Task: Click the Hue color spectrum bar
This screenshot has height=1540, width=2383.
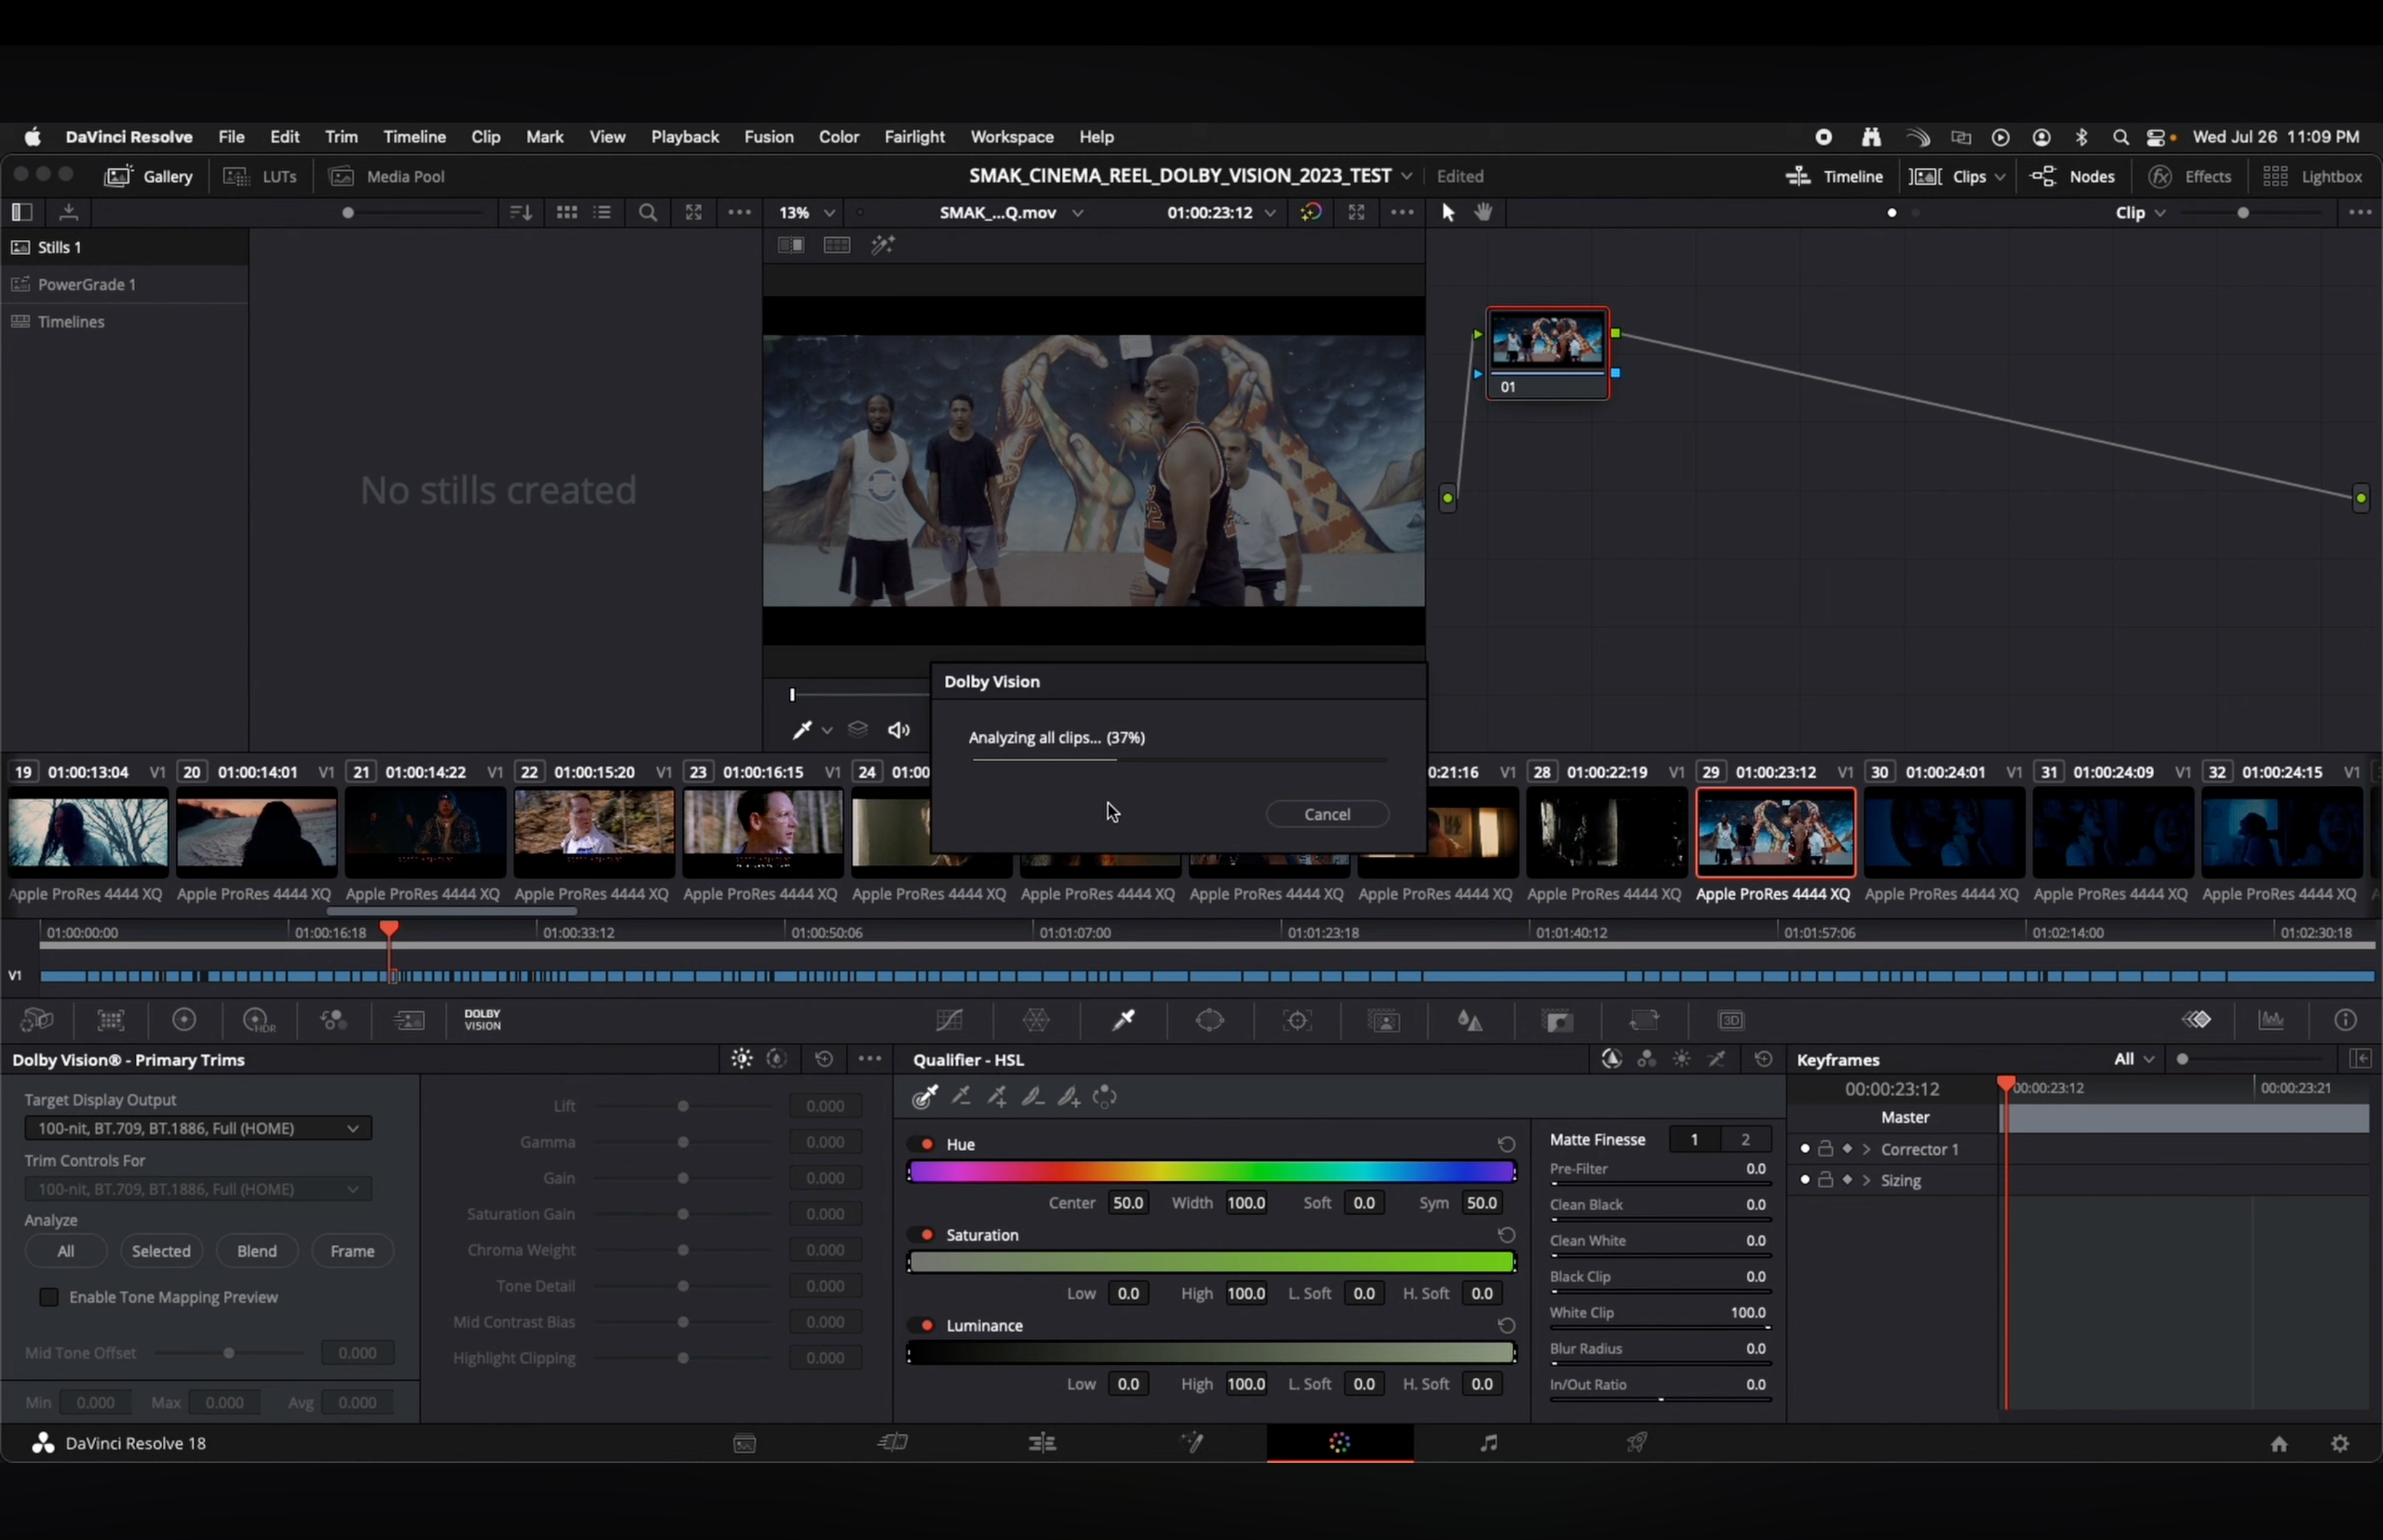Action: coord(1211,1172)
